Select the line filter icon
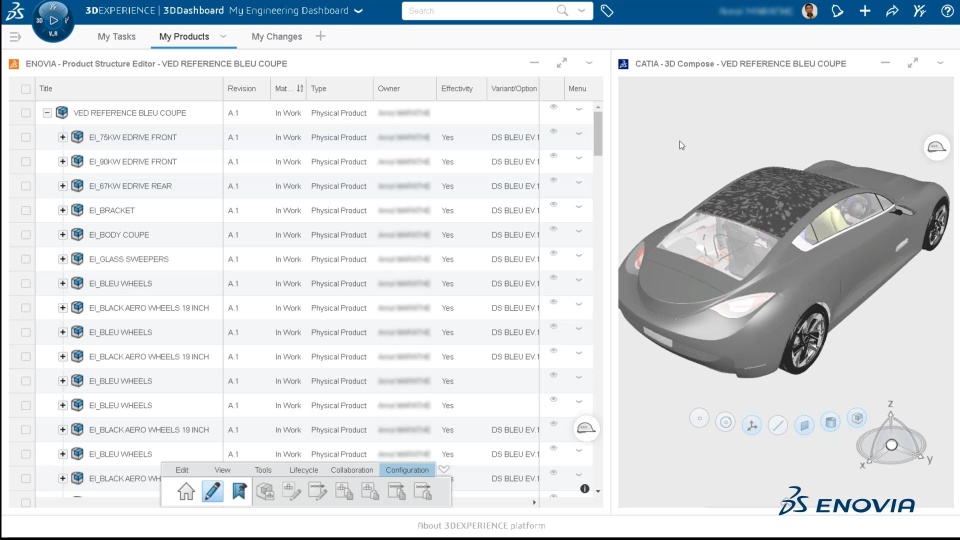 tap(778, 425)
